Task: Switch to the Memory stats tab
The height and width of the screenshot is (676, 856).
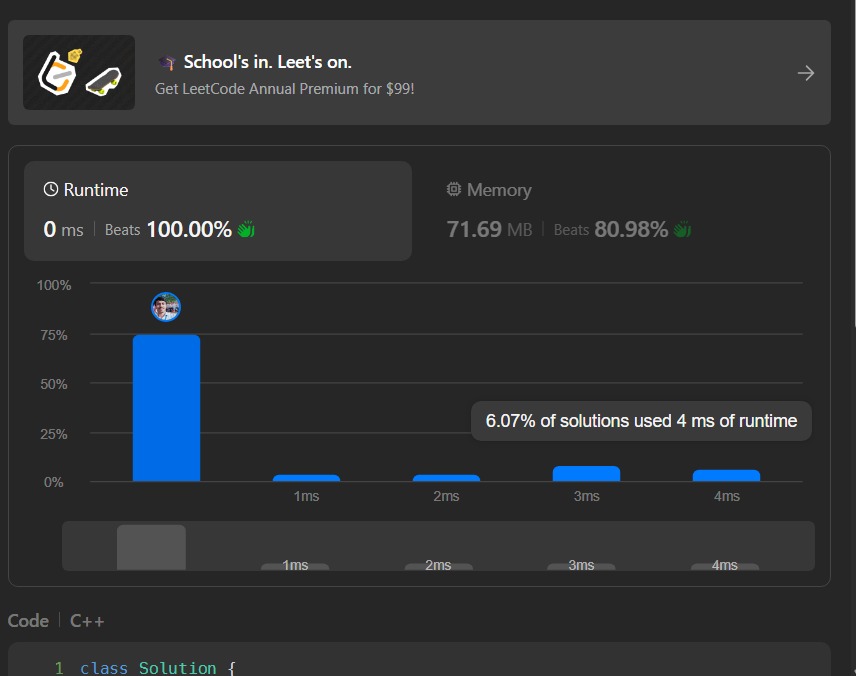Action: point(620,211)
